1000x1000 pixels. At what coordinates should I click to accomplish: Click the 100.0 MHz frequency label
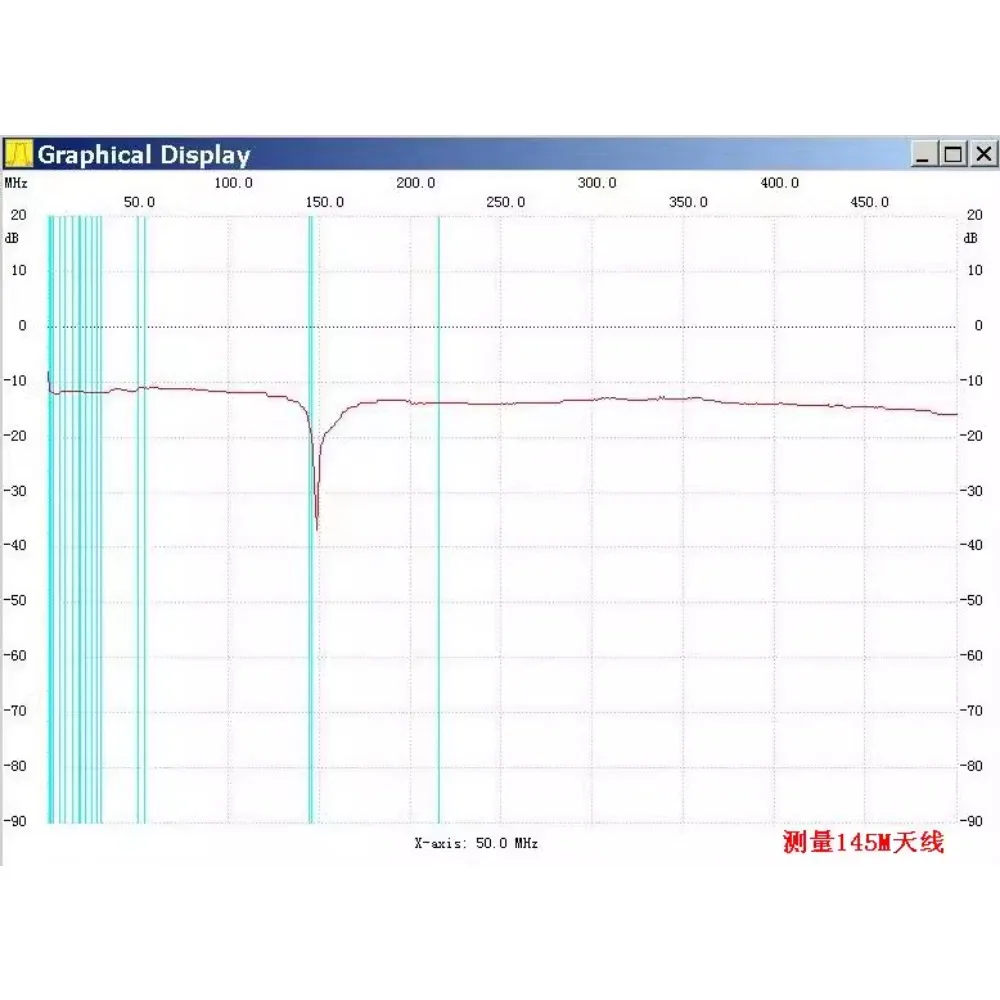click(233, 183)
